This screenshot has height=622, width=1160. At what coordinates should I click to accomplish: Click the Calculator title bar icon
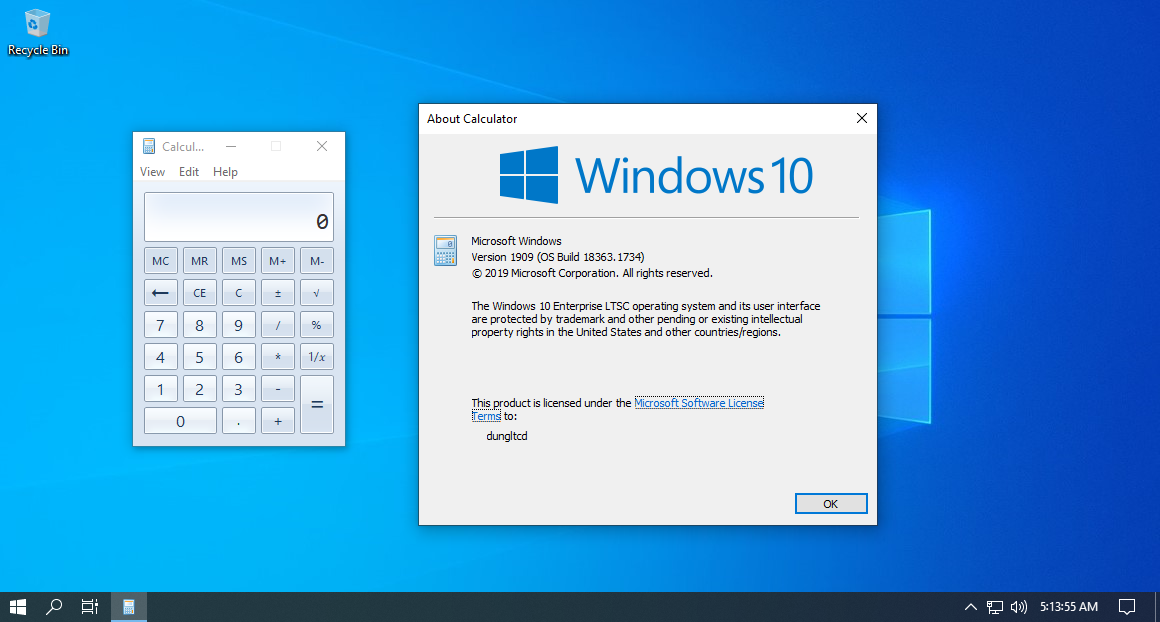click(149, 146)
